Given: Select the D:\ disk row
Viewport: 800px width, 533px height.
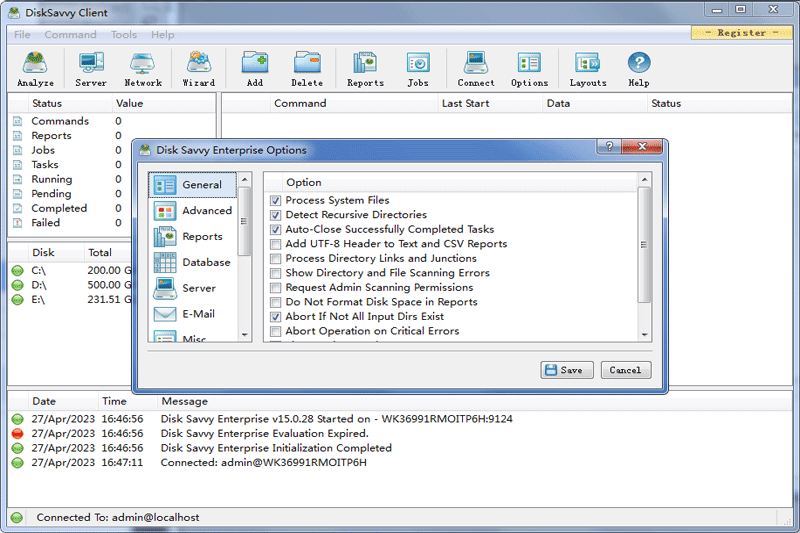Looking at the screenshot, I should (x=70, y=285).
